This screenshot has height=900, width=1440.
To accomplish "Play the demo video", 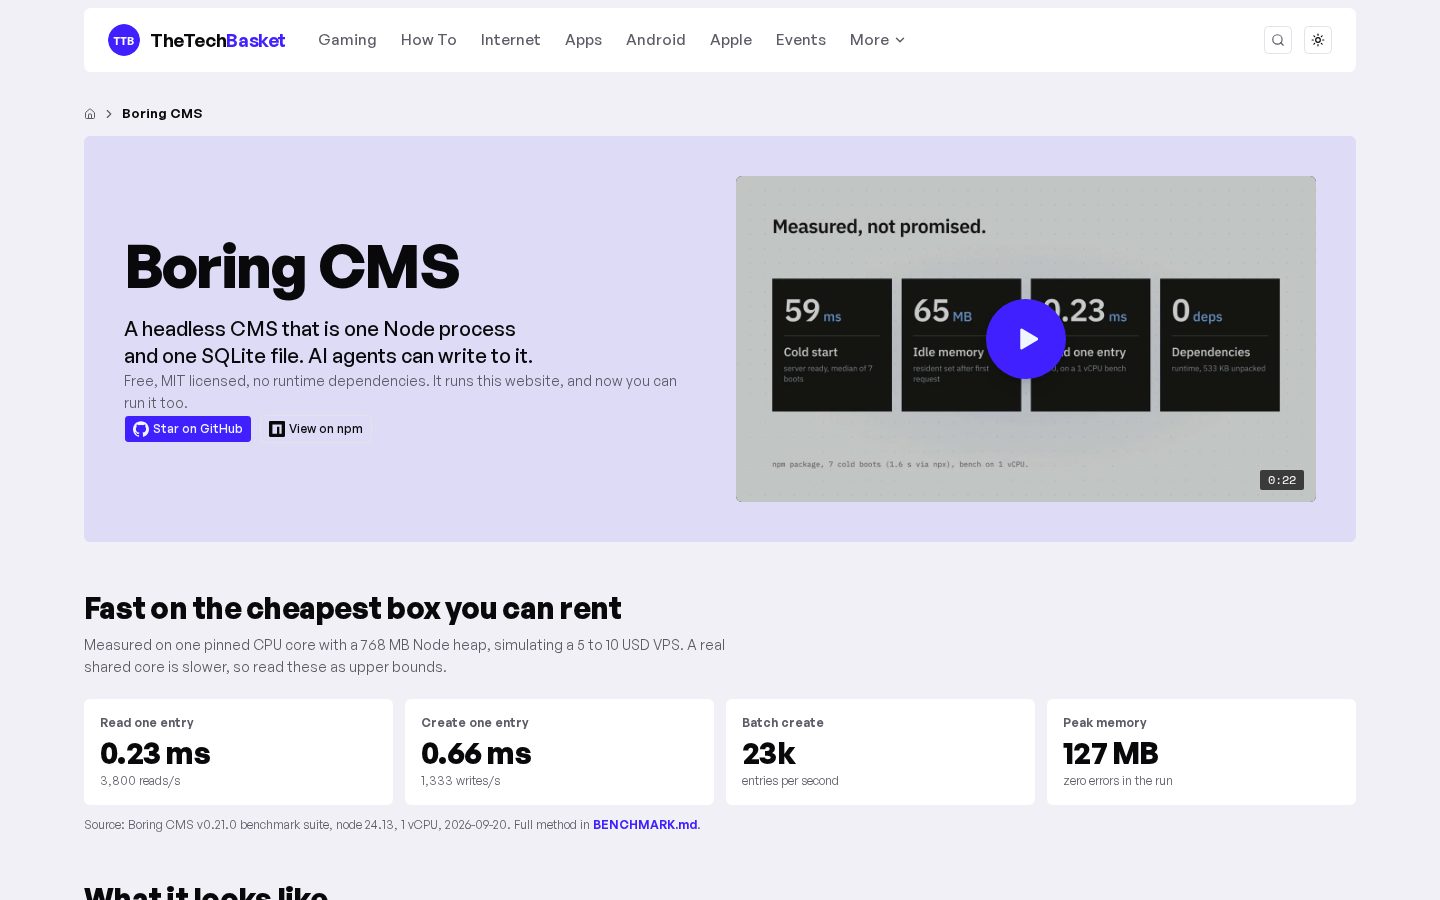I will (x=1026, y=339).
